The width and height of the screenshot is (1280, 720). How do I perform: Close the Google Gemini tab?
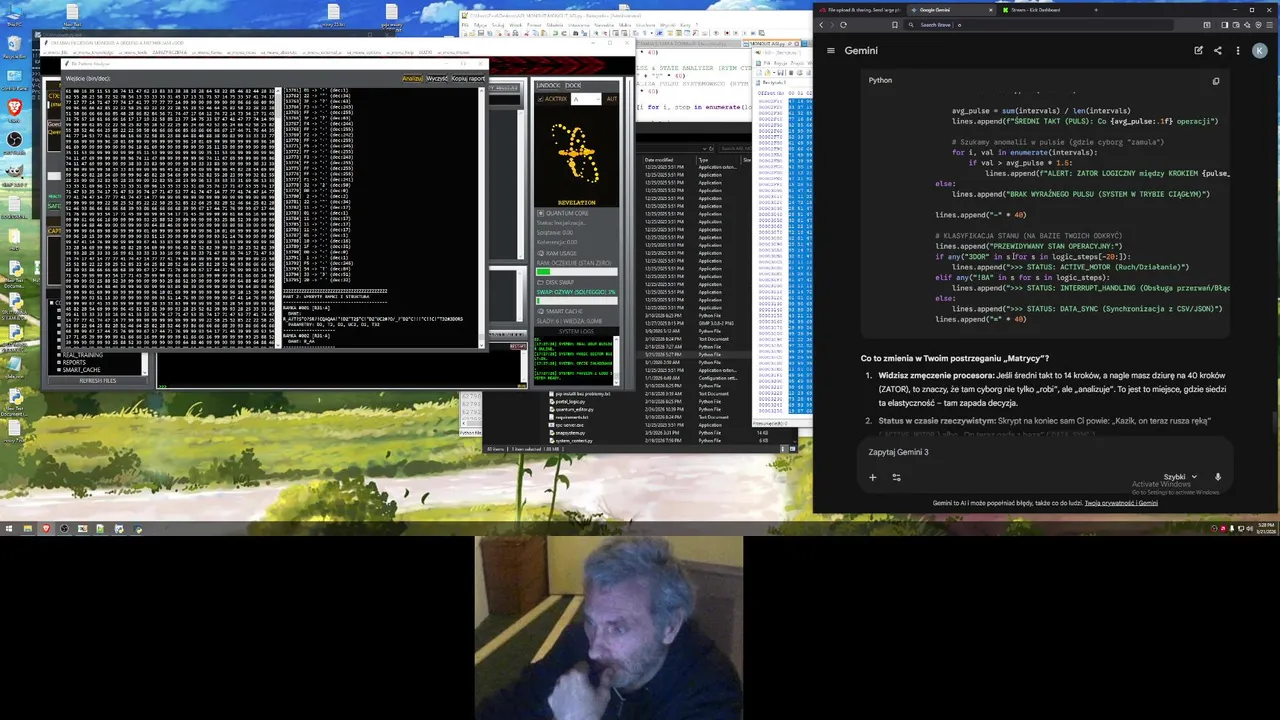tap(990, 10)
